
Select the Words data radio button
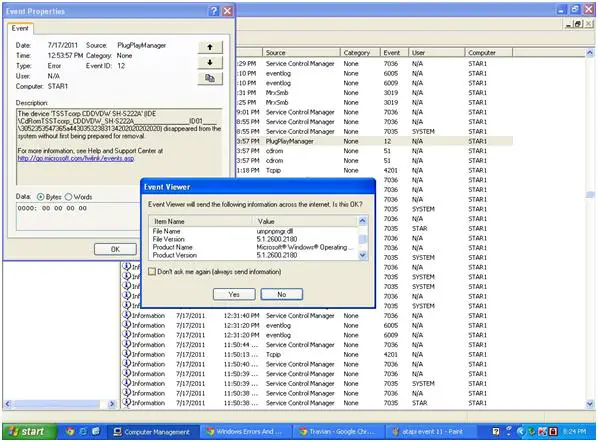click(x=68, y=197)
